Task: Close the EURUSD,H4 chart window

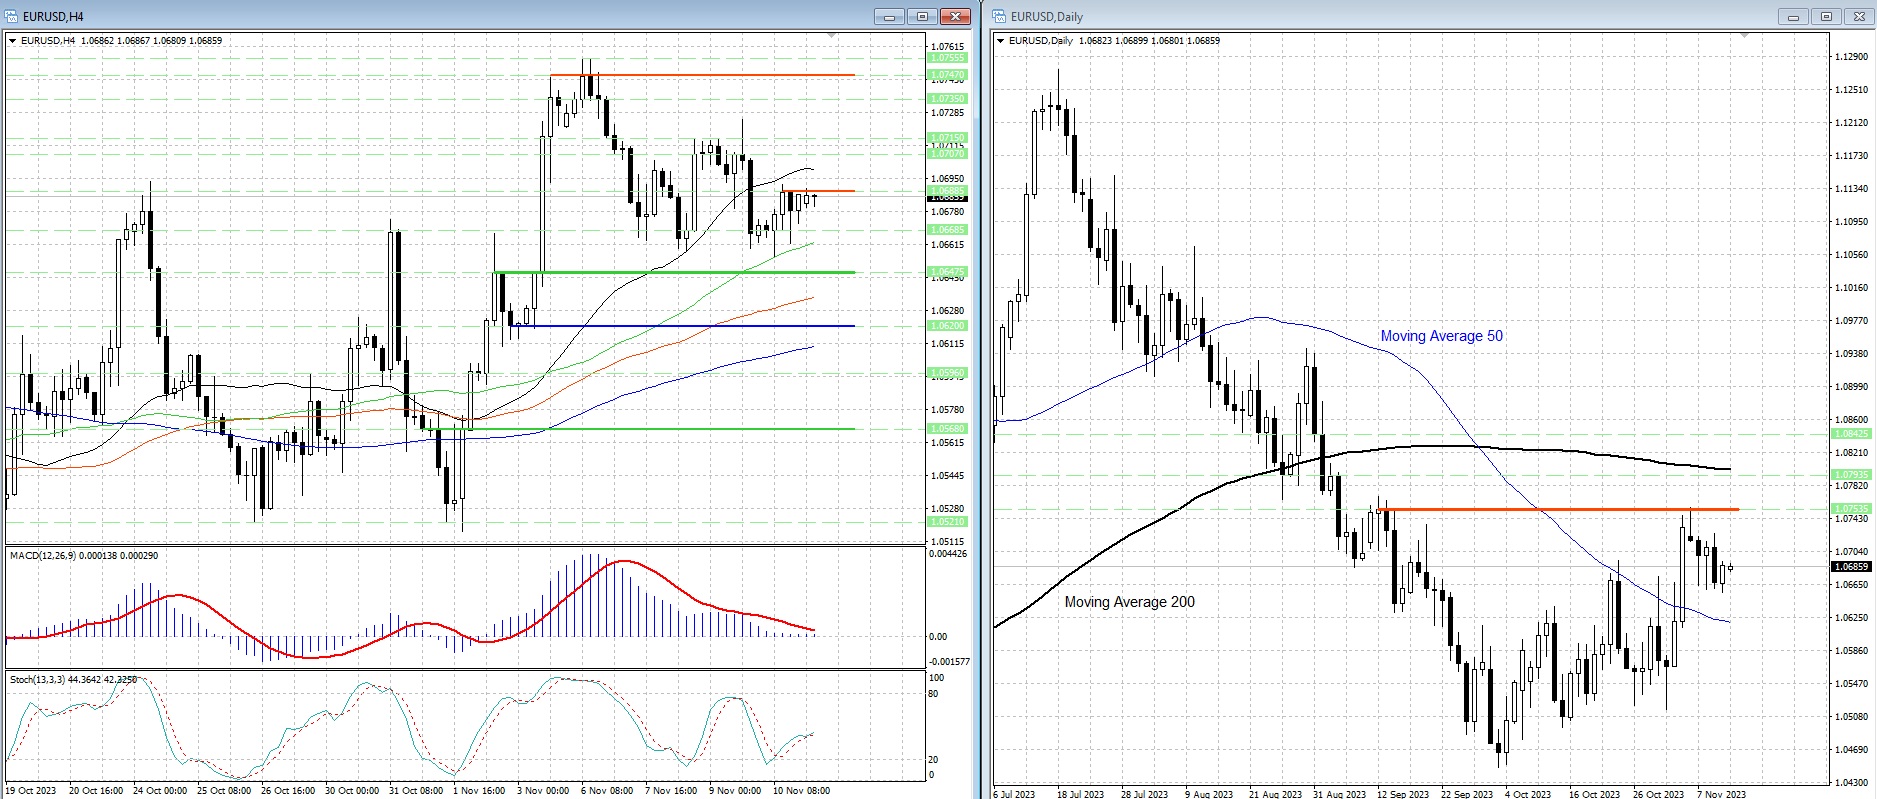Action: point(955,16)
